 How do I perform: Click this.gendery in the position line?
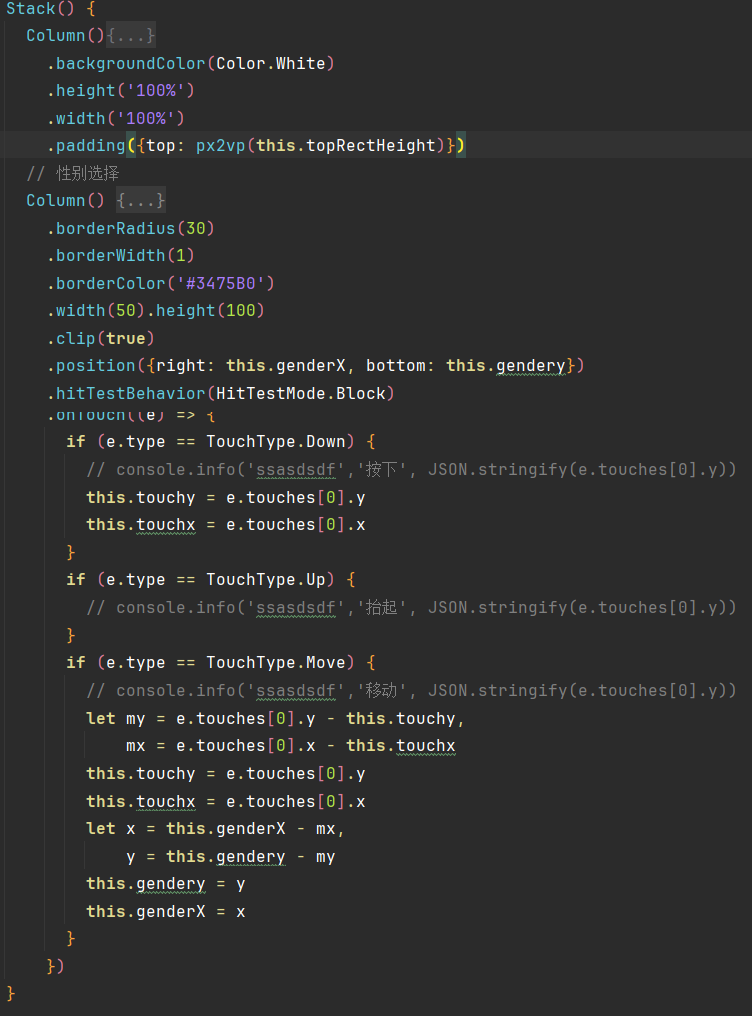[506, 366]
